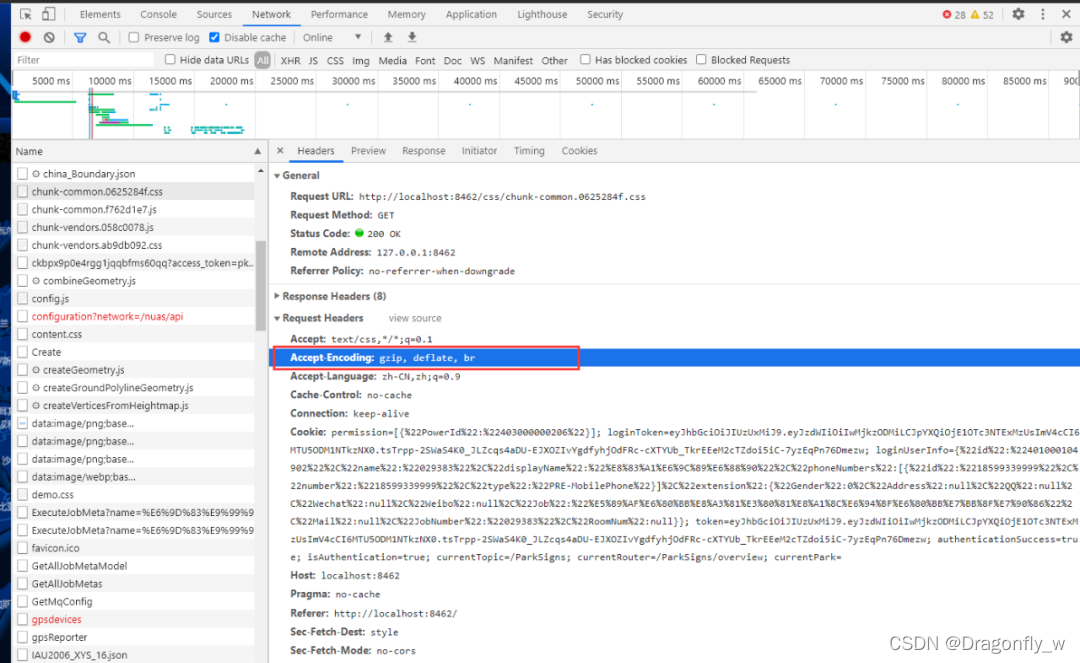
Task: Tick checkbox beside favicon.ico
Action: (x=23, y=548)
